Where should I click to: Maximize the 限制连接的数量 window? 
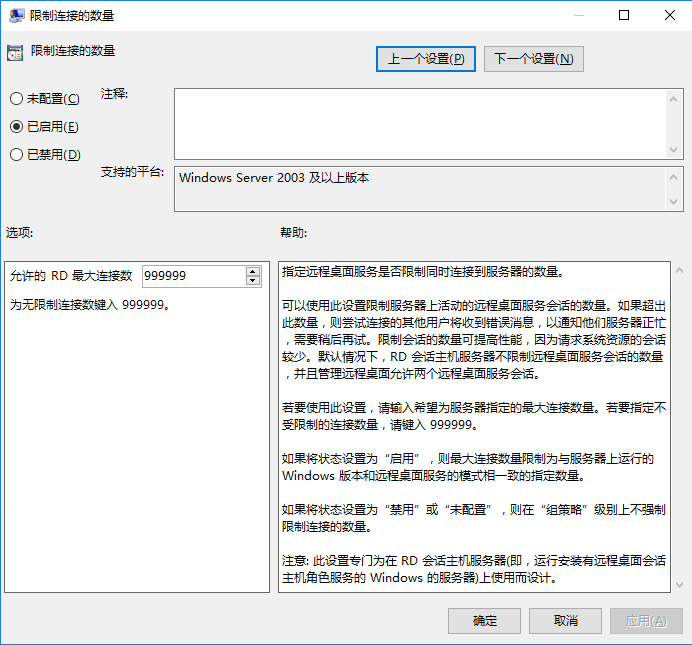tap(624, 15)
